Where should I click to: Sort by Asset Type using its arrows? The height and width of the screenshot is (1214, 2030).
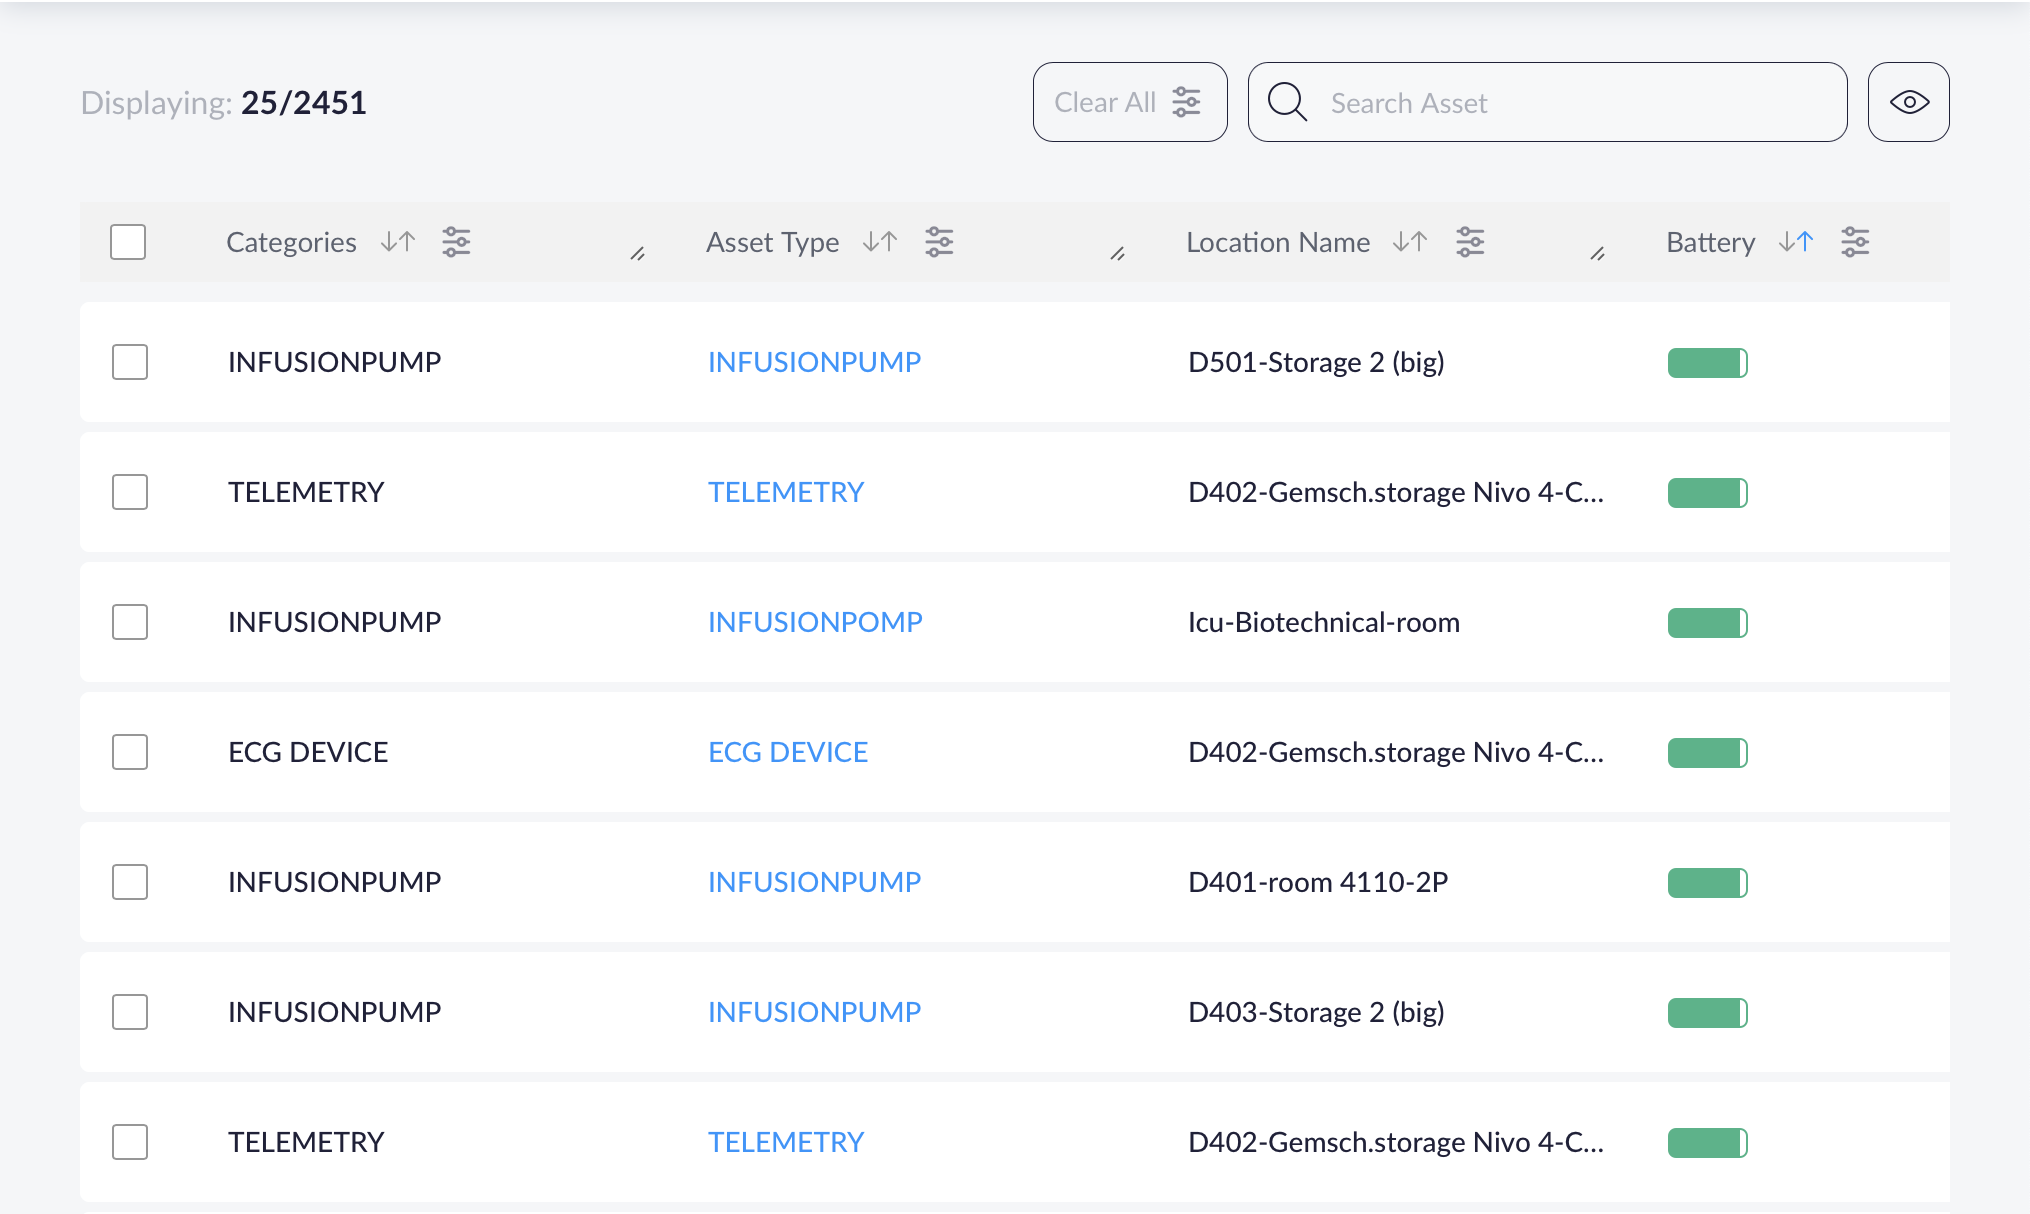click(880, 242)
